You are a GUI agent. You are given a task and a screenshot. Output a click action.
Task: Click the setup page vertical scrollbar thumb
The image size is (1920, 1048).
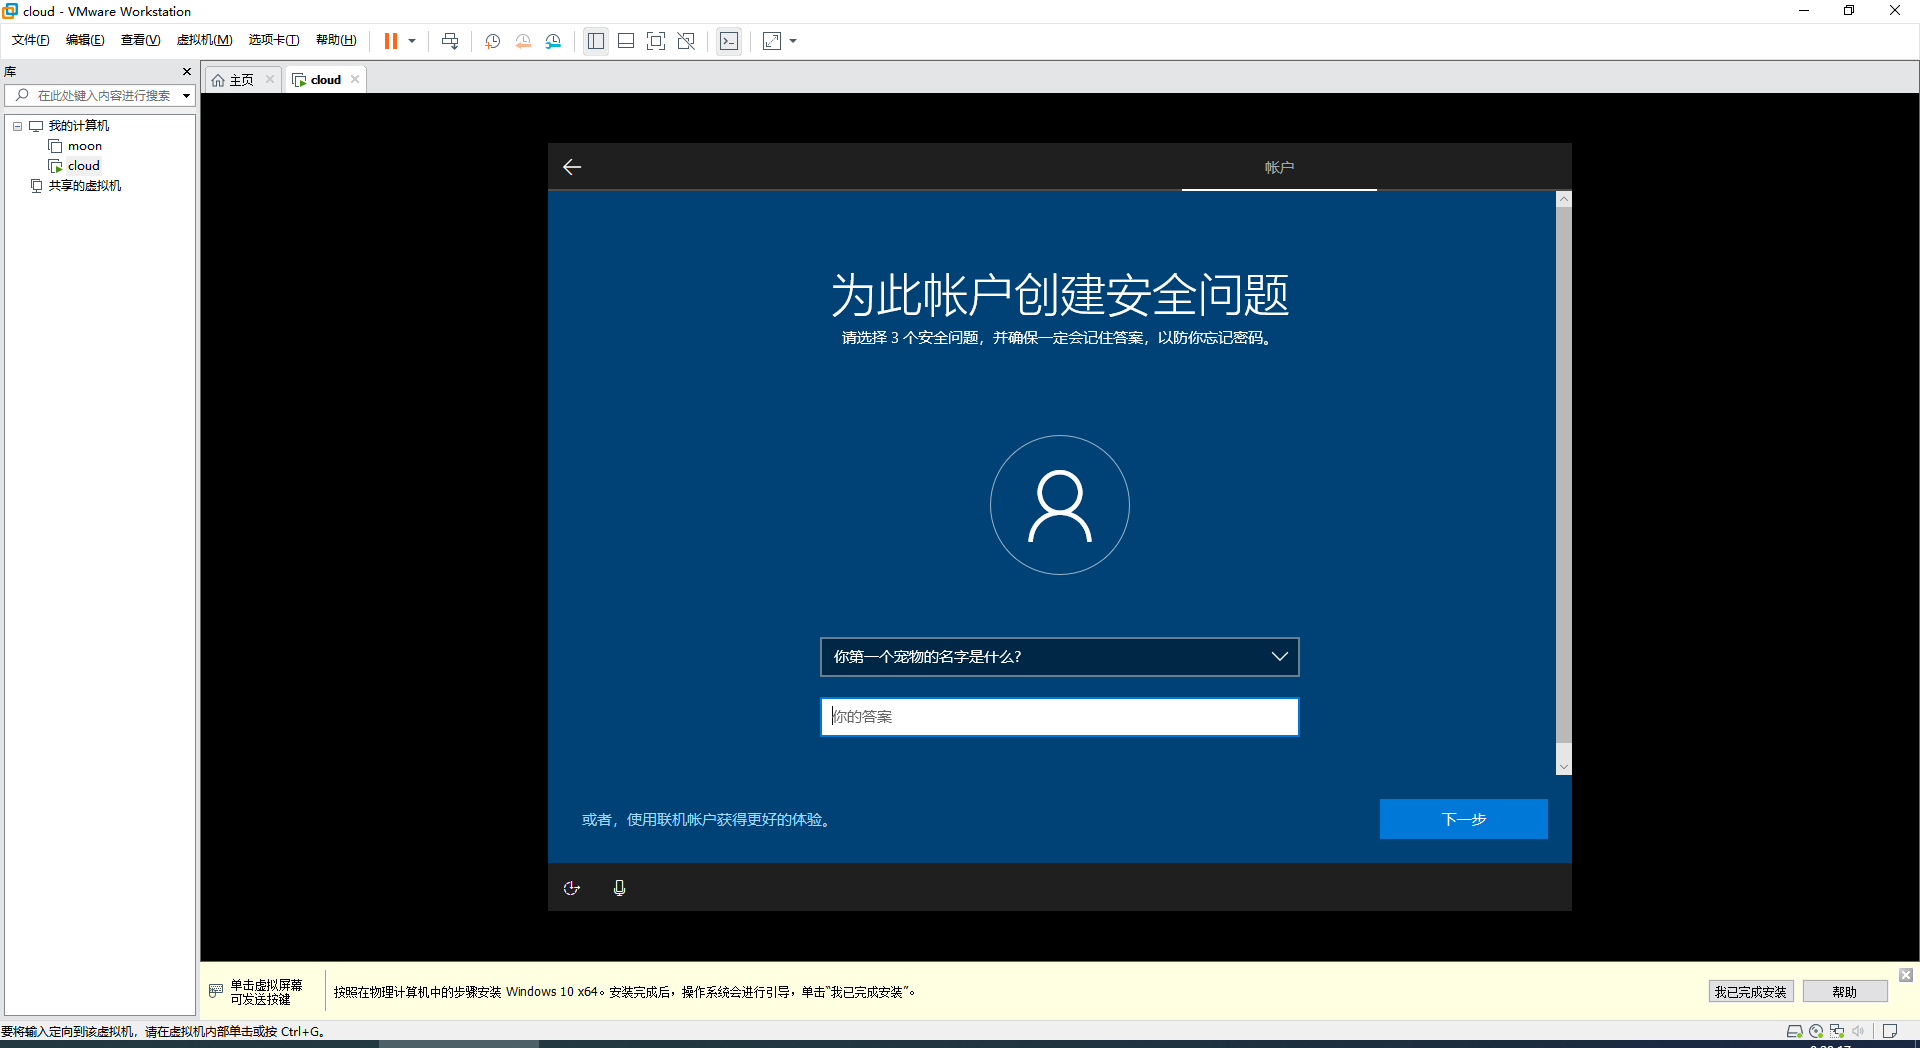click(1564, 475)
